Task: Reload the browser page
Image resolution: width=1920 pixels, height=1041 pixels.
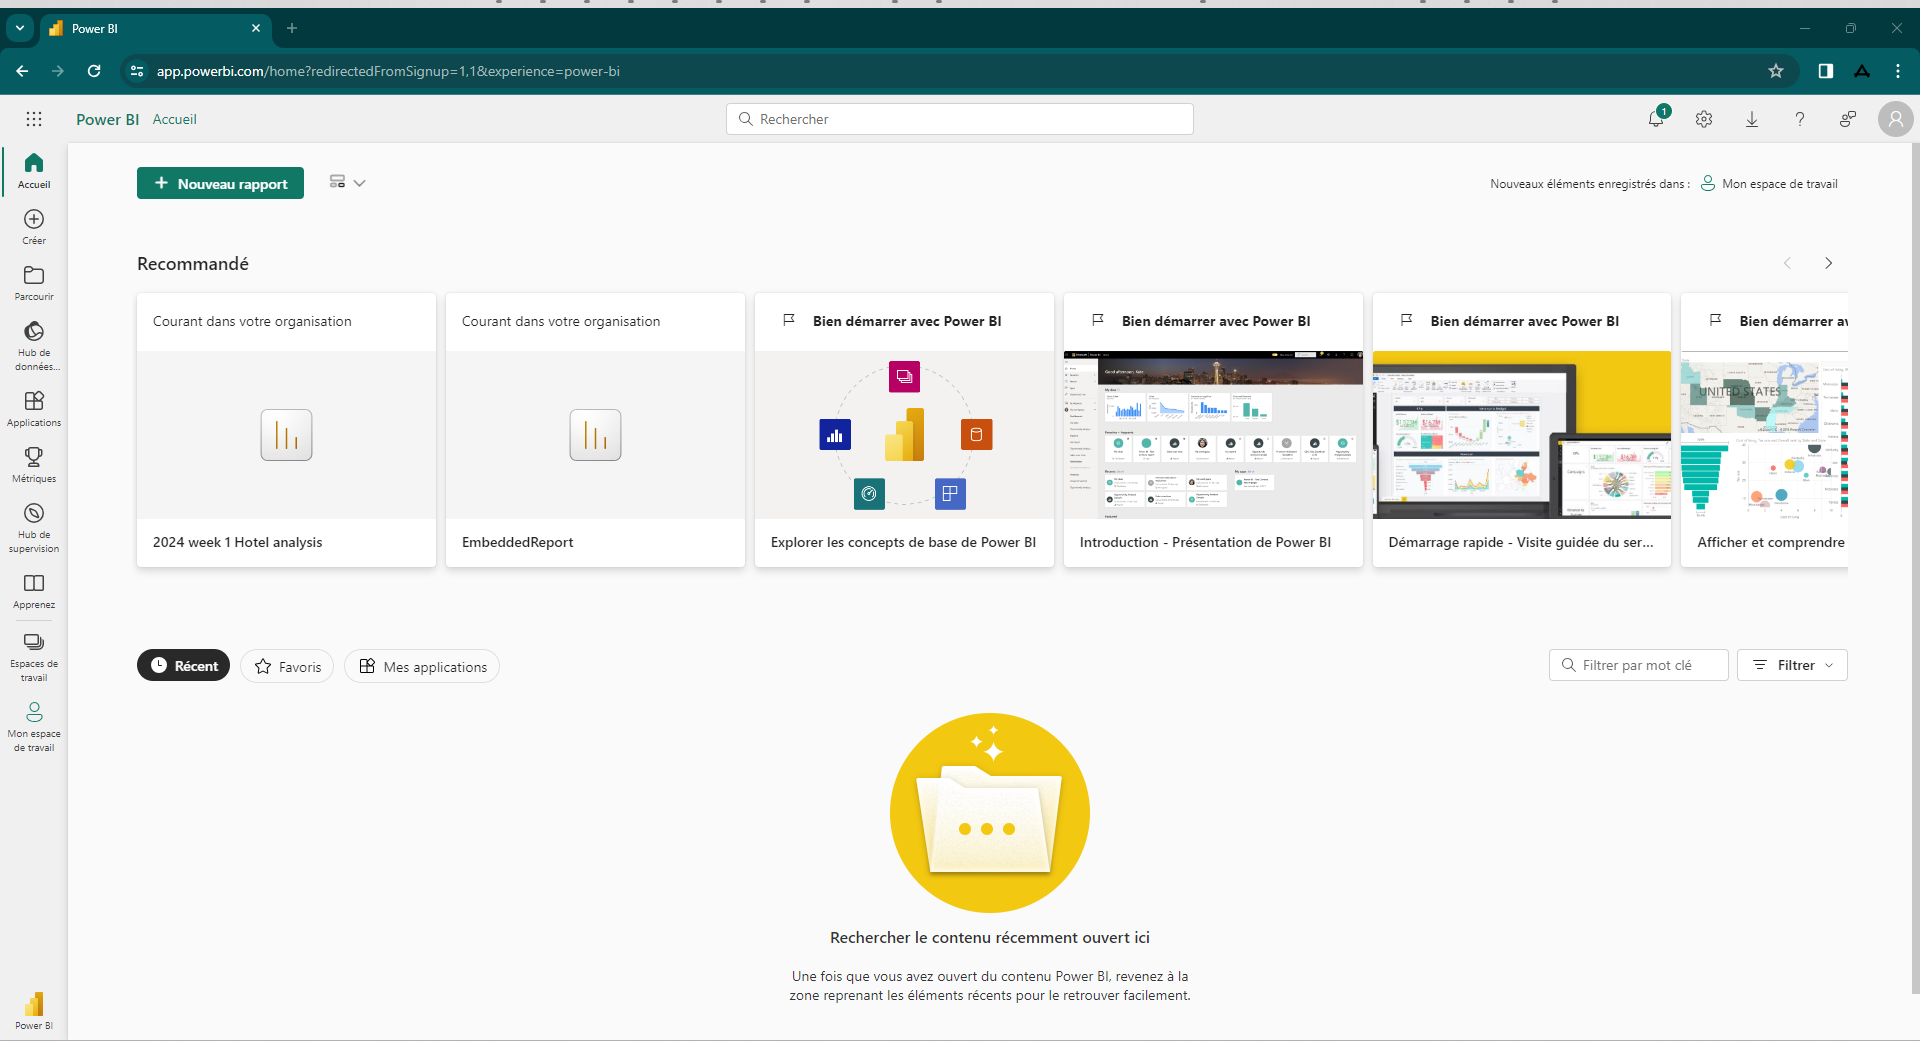Action: [94, 71]
